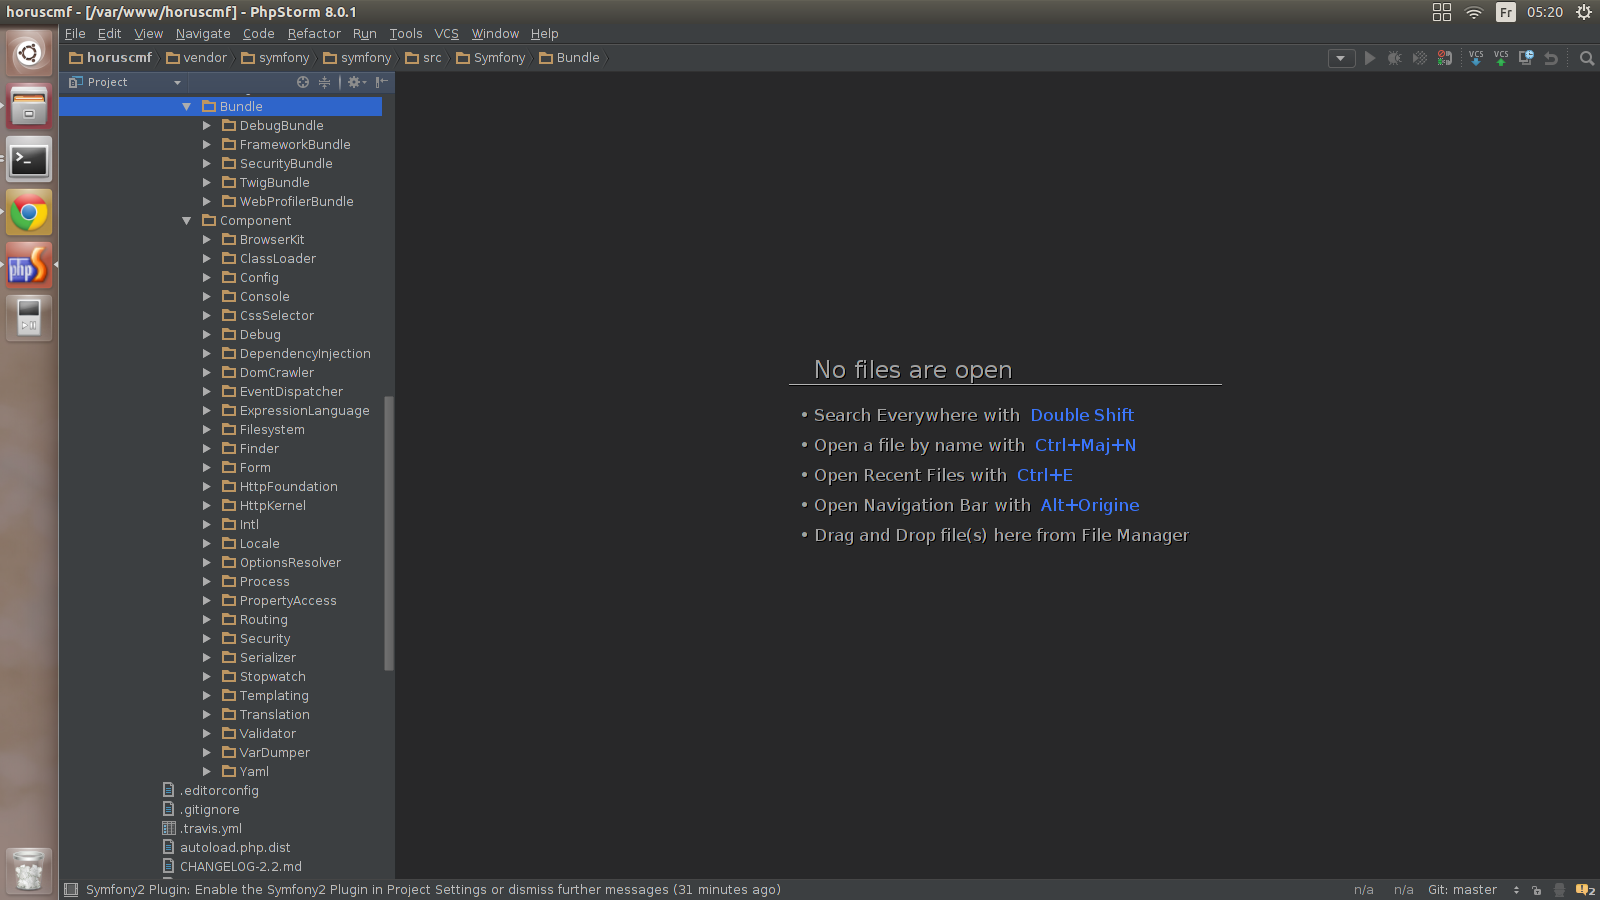The height and width of the screenshot is (900, 1600).
Task: Open the Refactor menu
Action: 314,34
